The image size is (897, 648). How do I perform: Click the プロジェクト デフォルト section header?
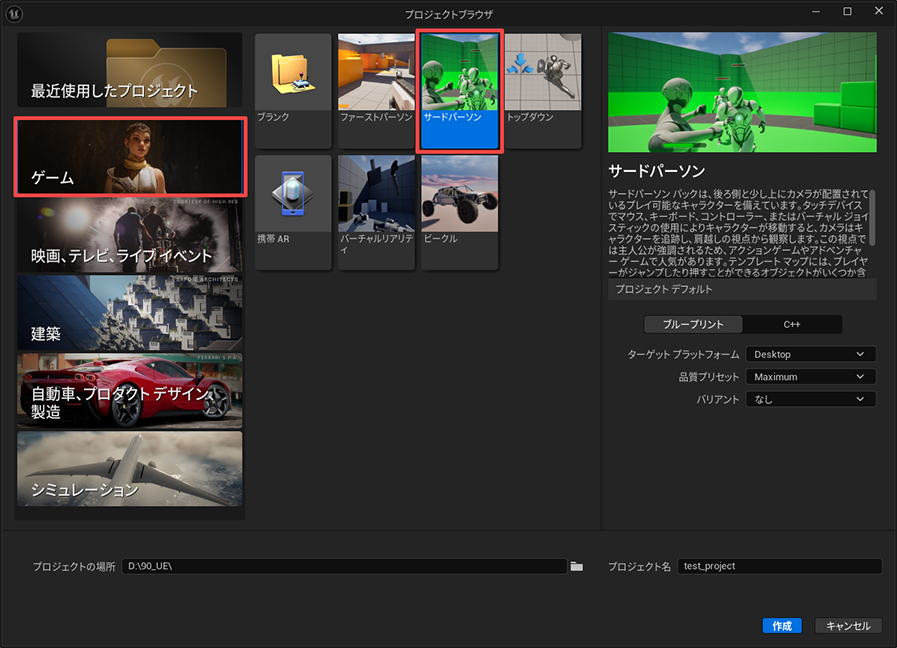coord(742,289)
